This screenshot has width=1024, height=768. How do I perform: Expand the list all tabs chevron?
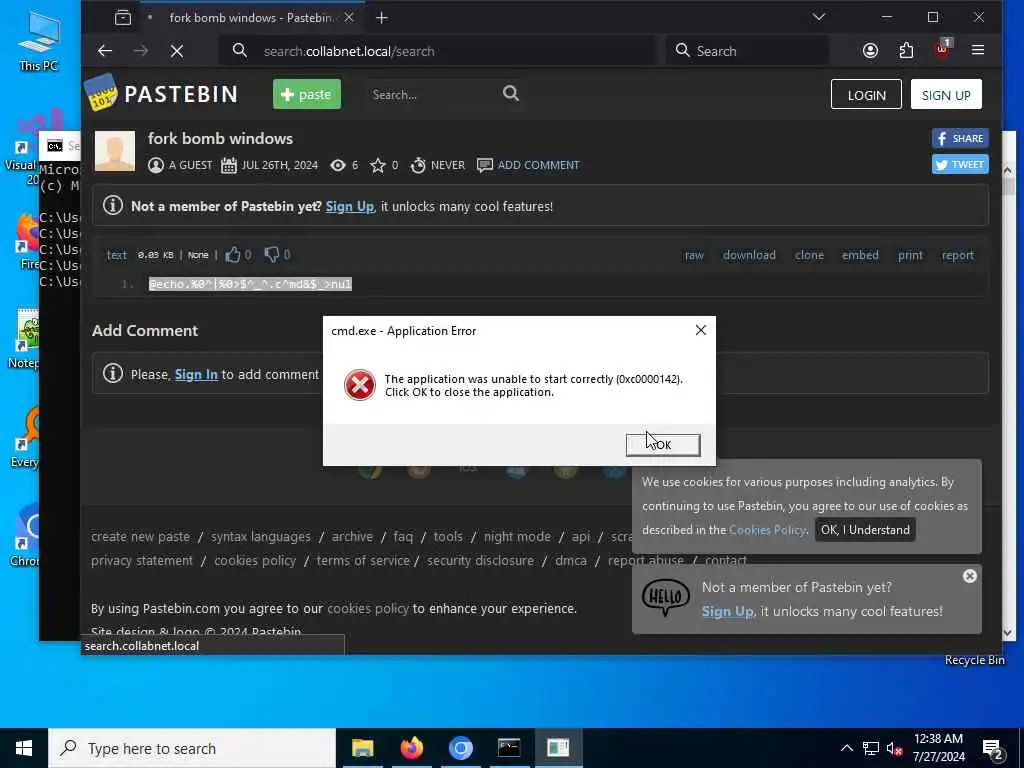[x=819, y=17]
